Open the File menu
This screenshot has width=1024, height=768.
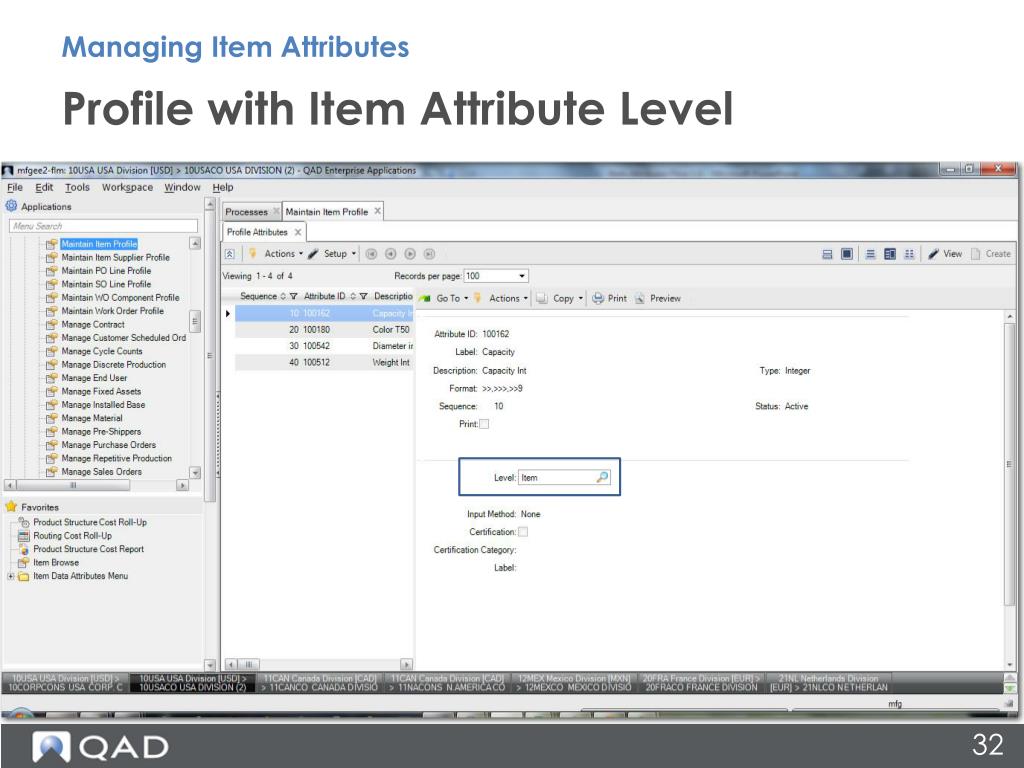pos(14,187)
